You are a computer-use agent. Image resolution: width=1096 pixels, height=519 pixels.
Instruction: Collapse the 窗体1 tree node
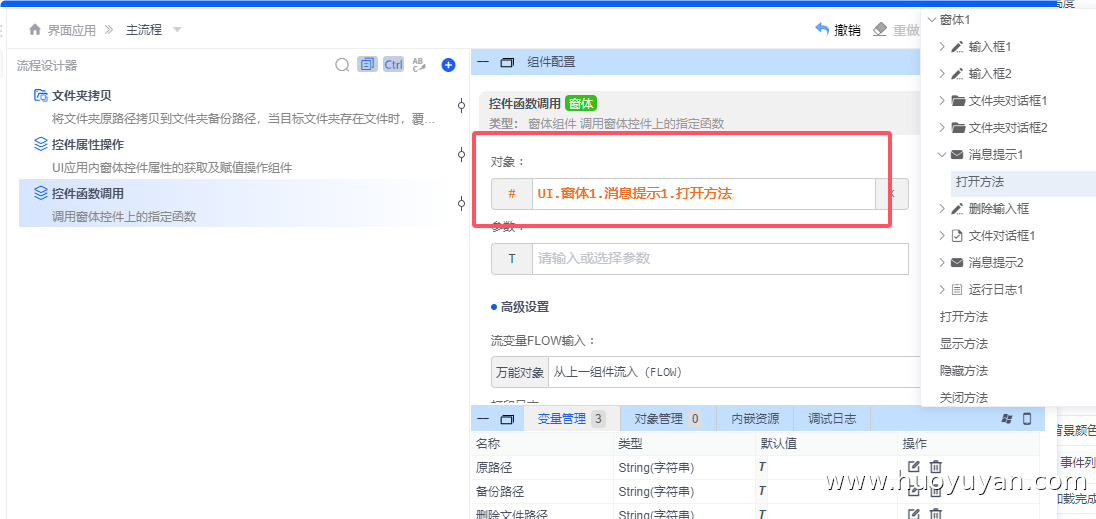click(931, 20)
